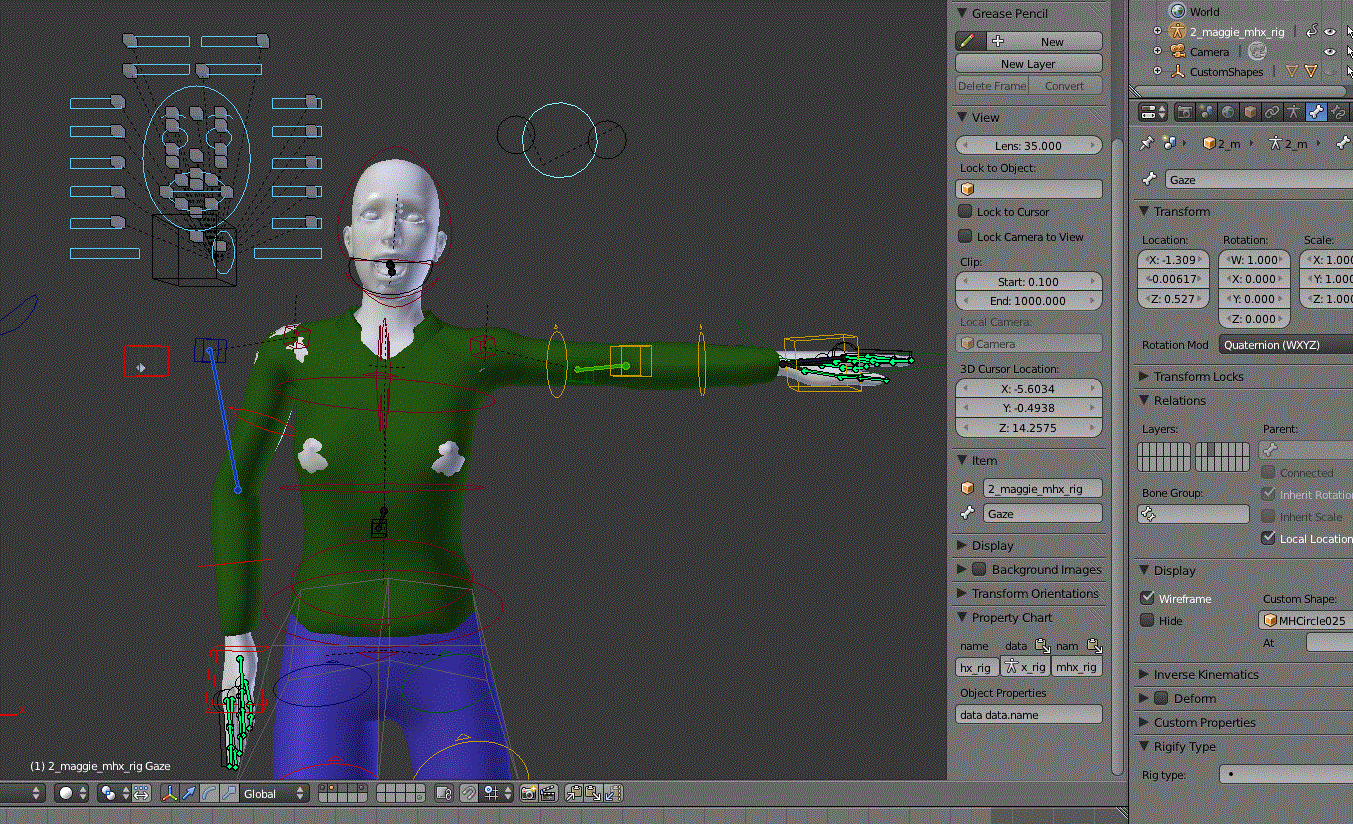The width and height of the screenshot is (1353, 824).
Task: Click the armature icon beside 2_maggie_mhx_rig
Action: pos(1177,31)
